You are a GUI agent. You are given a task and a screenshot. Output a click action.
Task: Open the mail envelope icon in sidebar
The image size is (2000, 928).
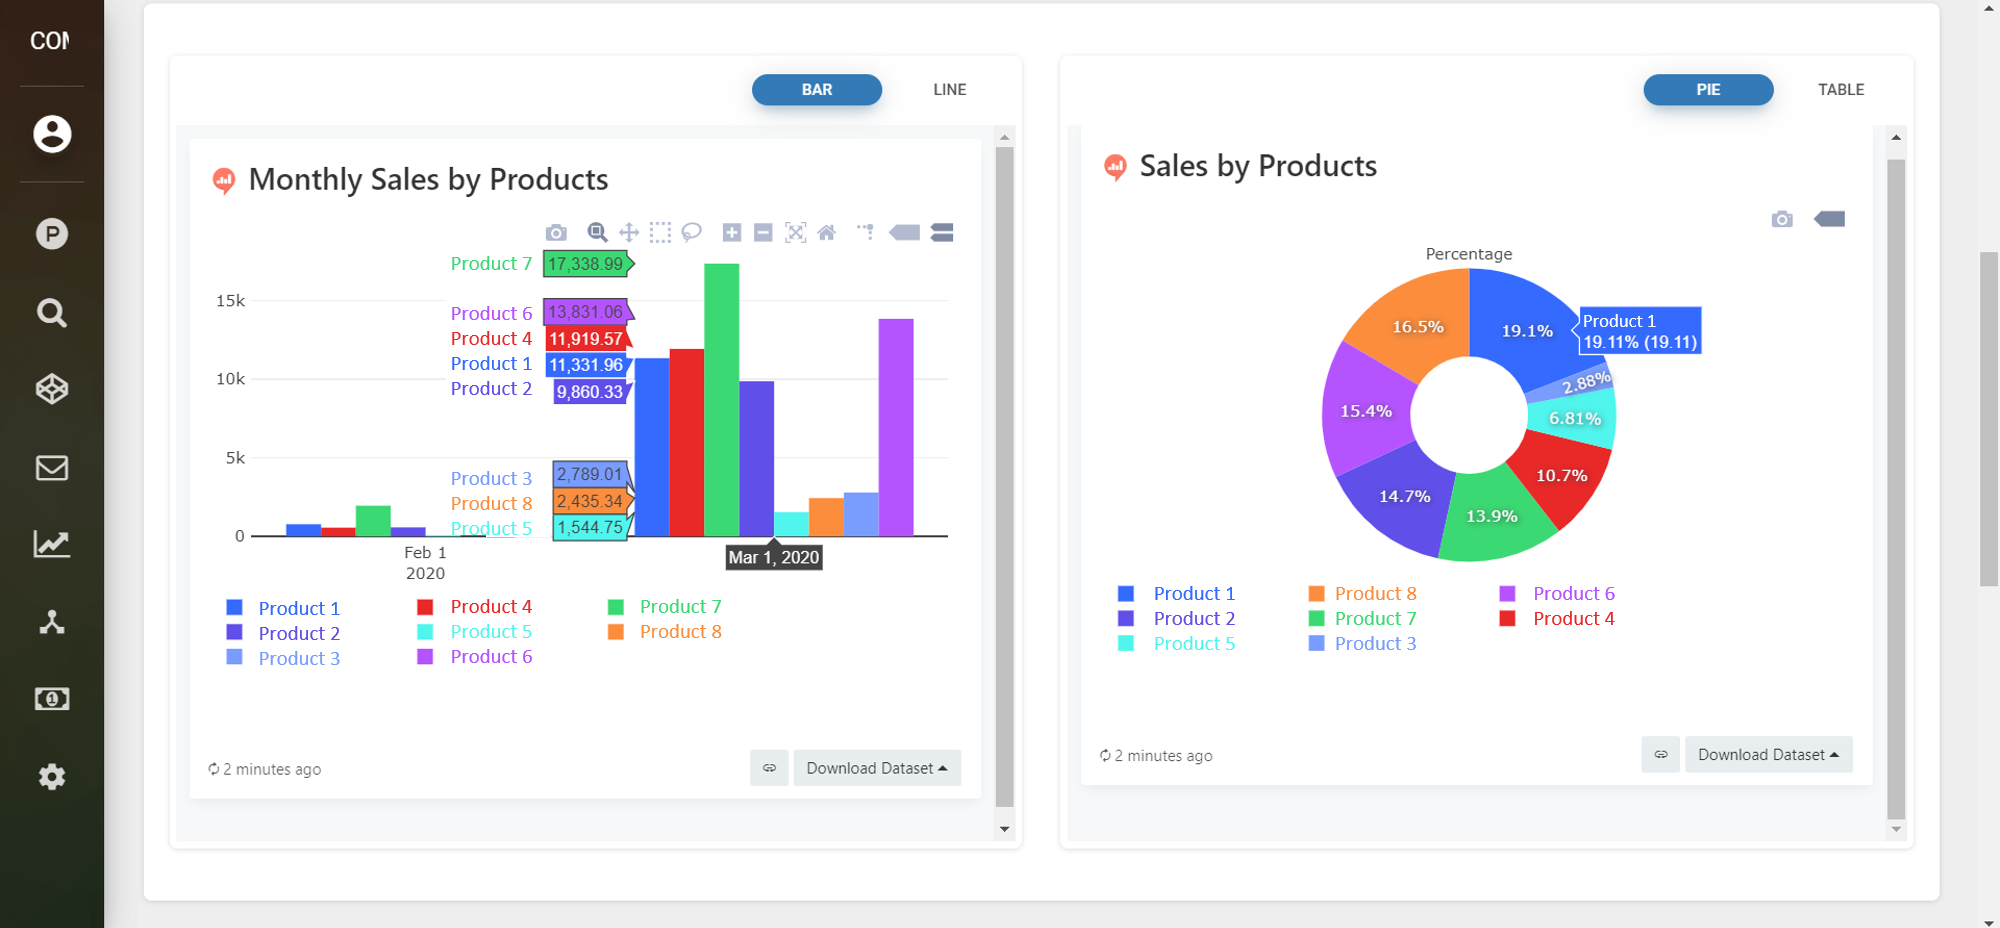(52, 467)
